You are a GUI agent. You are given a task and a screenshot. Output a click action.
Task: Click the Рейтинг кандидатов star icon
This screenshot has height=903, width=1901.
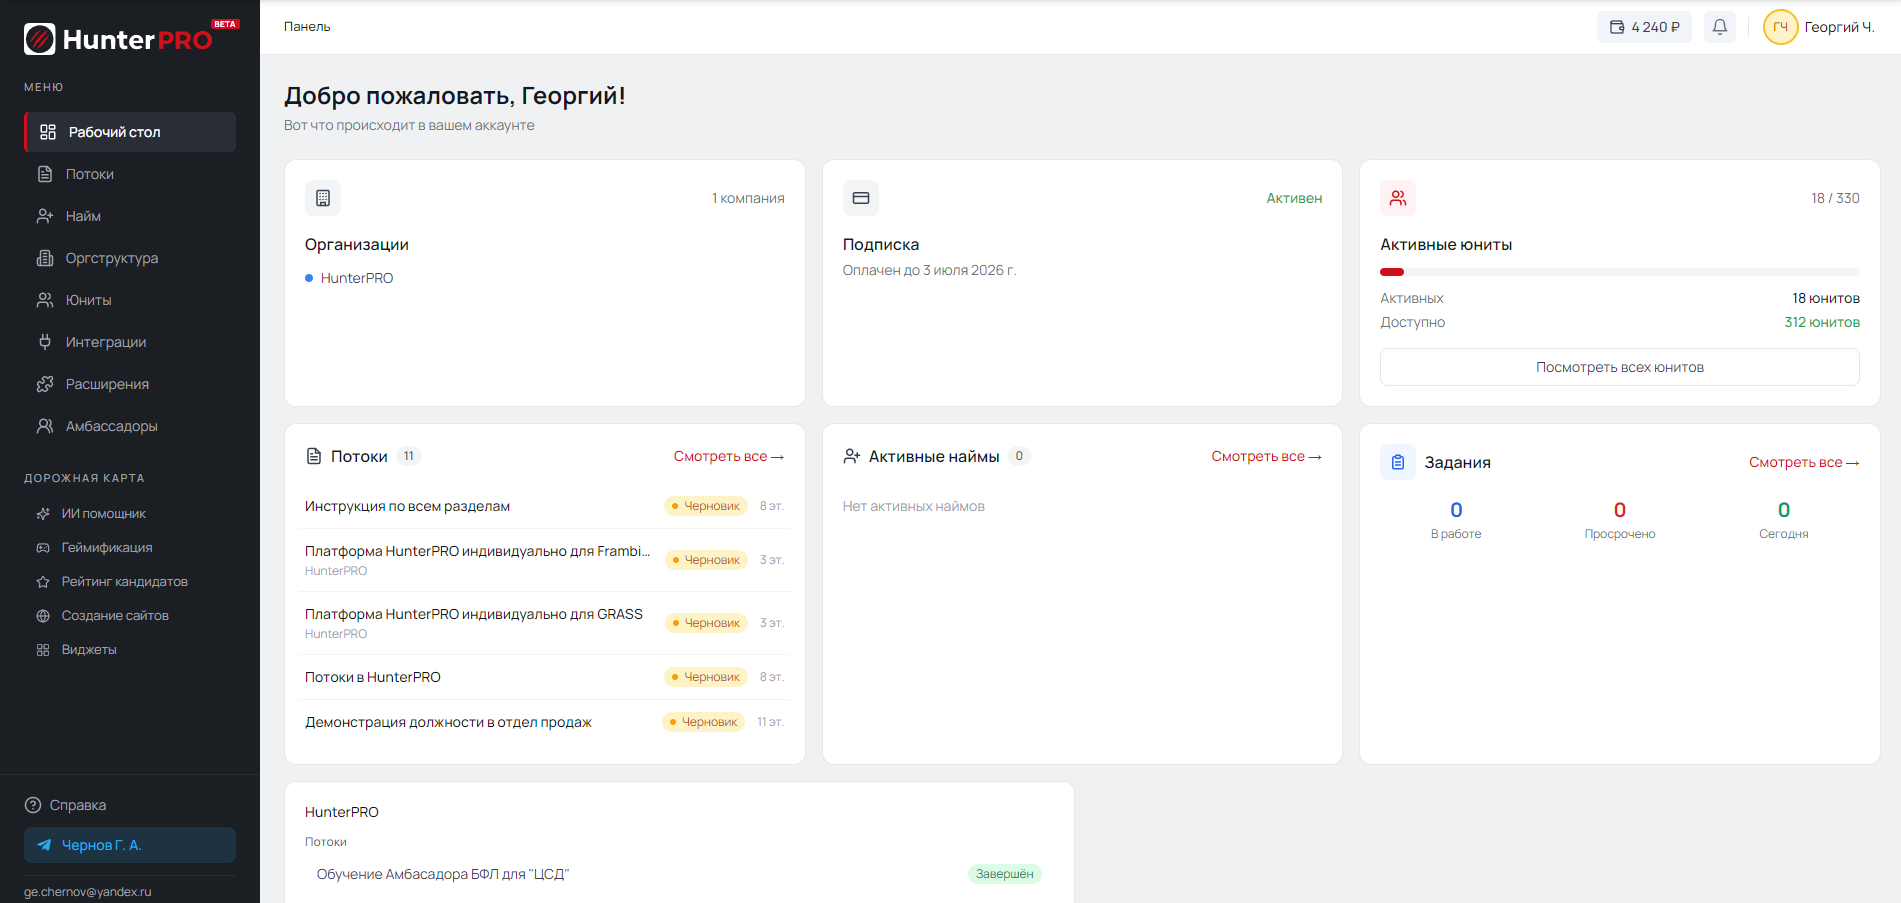pyautogui.click(x=43, y=582)
